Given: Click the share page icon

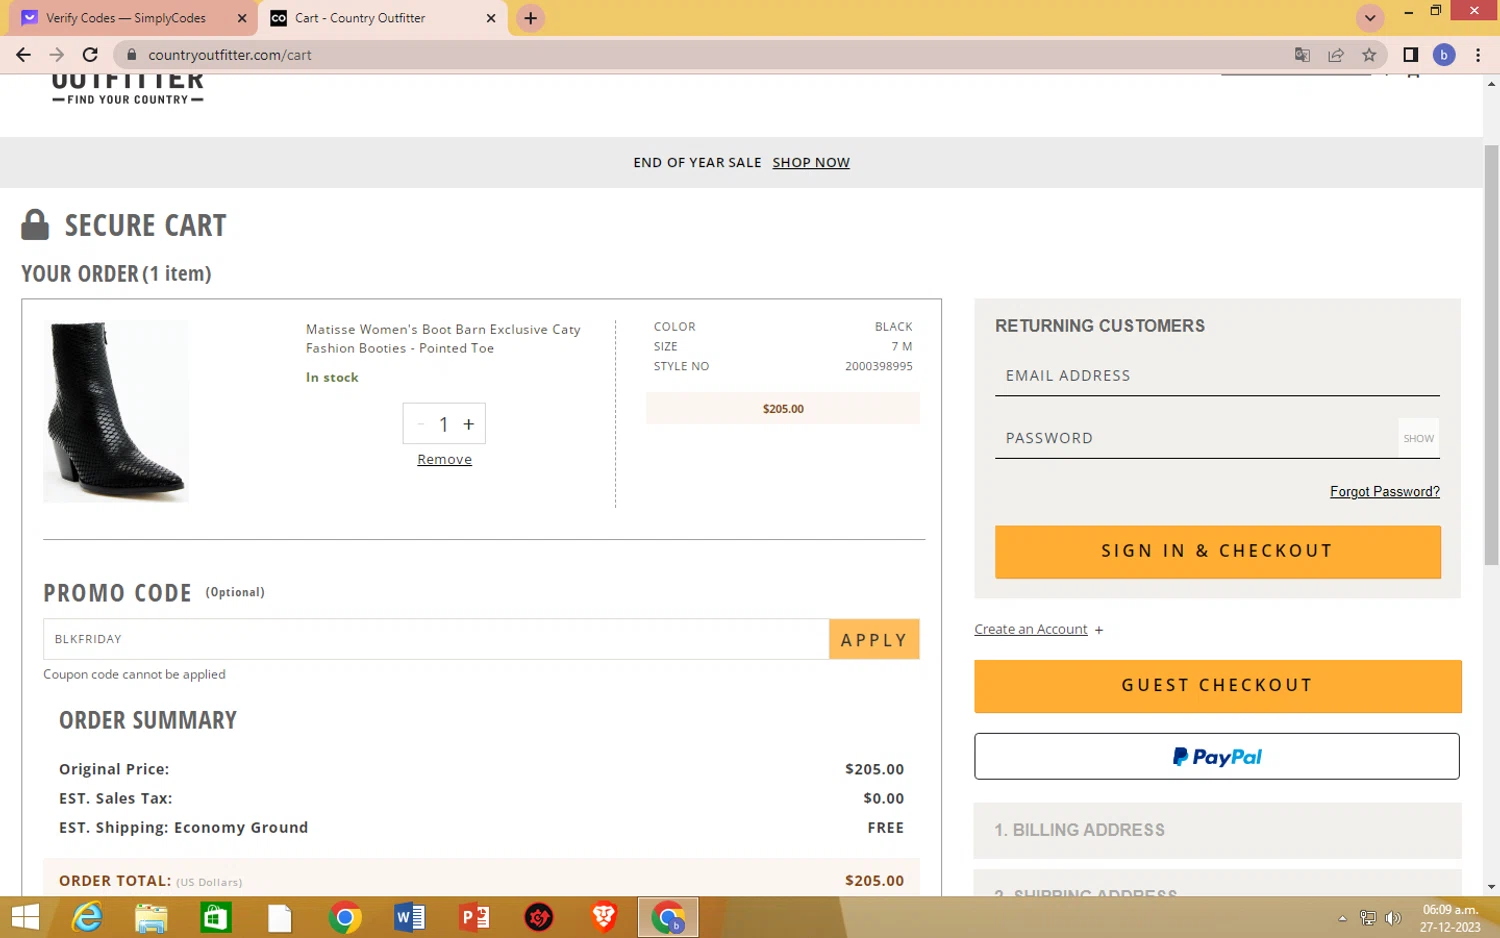Looking at the screenshot, I should 1336,55.
